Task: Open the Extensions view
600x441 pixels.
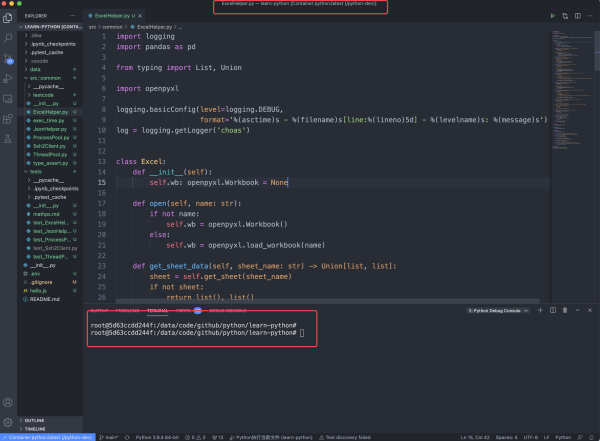Action: click(8, 118)
